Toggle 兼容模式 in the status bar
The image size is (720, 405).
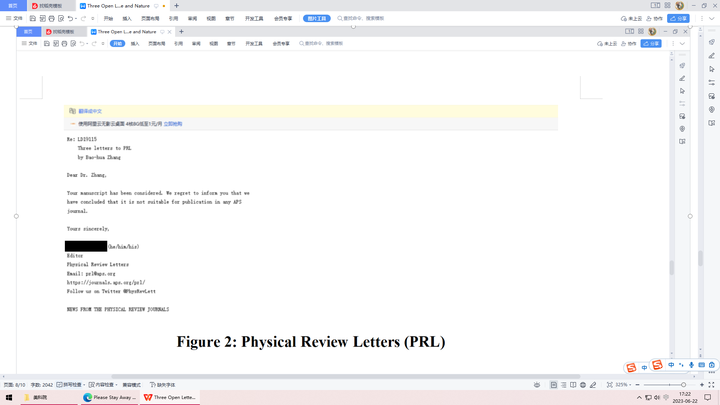click(131, 385)
